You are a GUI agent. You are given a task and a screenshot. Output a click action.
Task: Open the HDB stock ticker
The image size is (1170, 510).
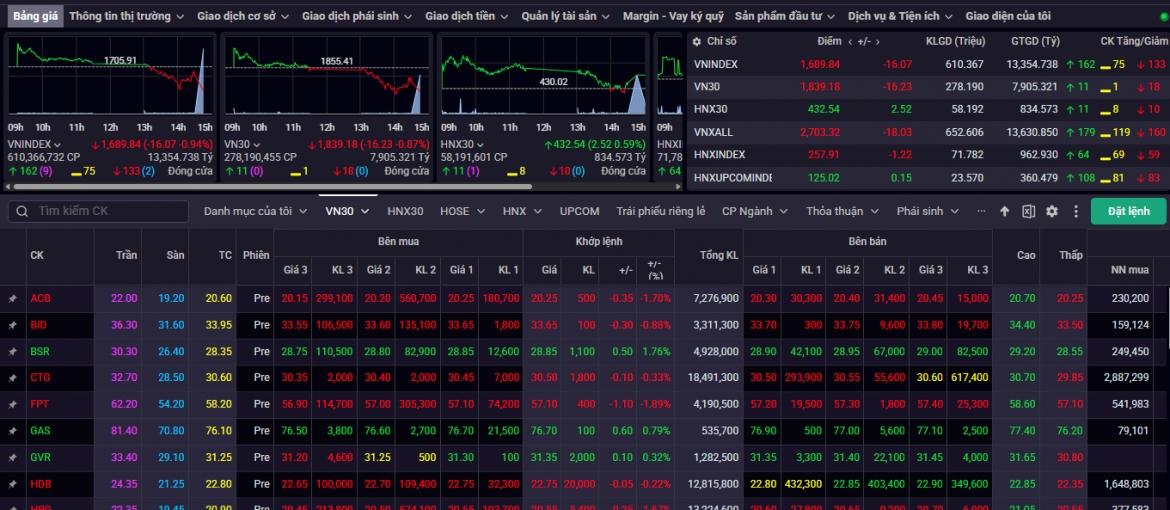tap(40, 484)
